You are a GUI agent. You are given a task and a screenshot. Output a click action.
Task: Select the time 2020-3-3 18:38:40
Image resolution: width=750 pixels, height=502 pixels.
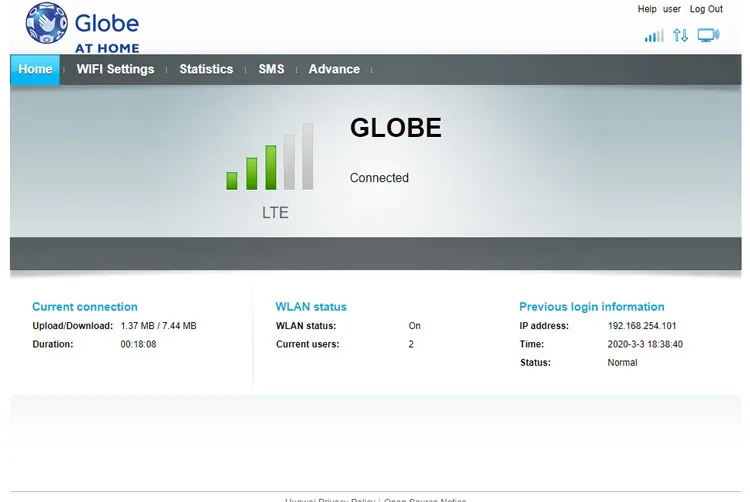tap(645, 344)
